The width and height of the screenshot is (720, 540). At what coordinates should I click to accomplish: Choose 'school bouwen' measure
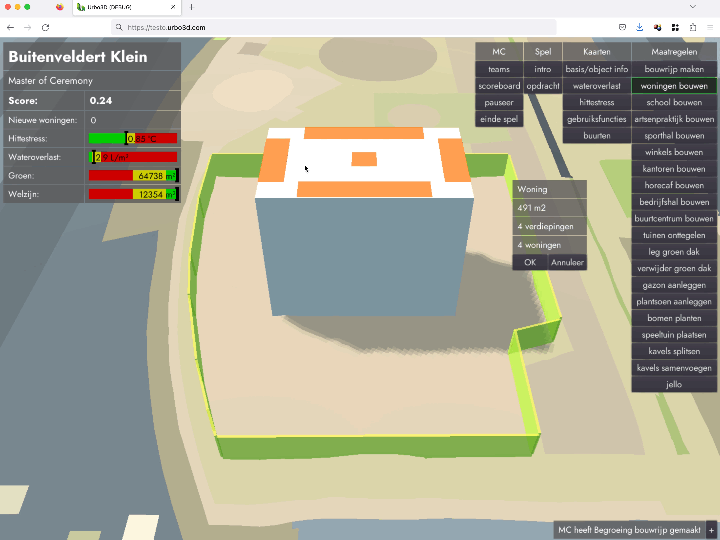[674, 102]
